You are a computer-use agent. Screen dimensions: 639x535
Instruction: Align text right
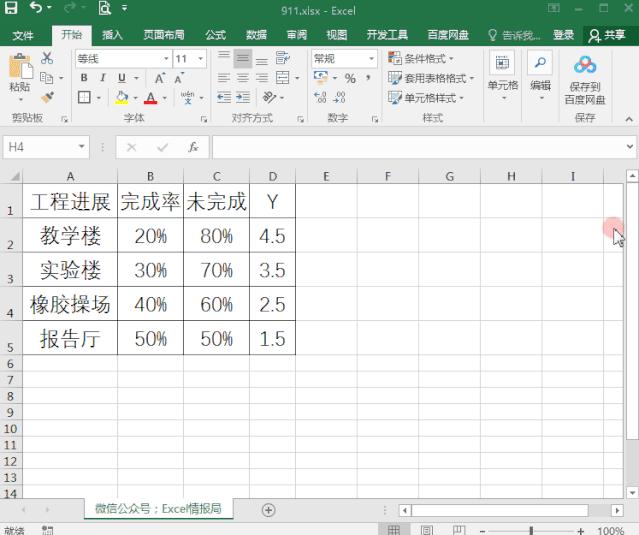coord(262,78)
